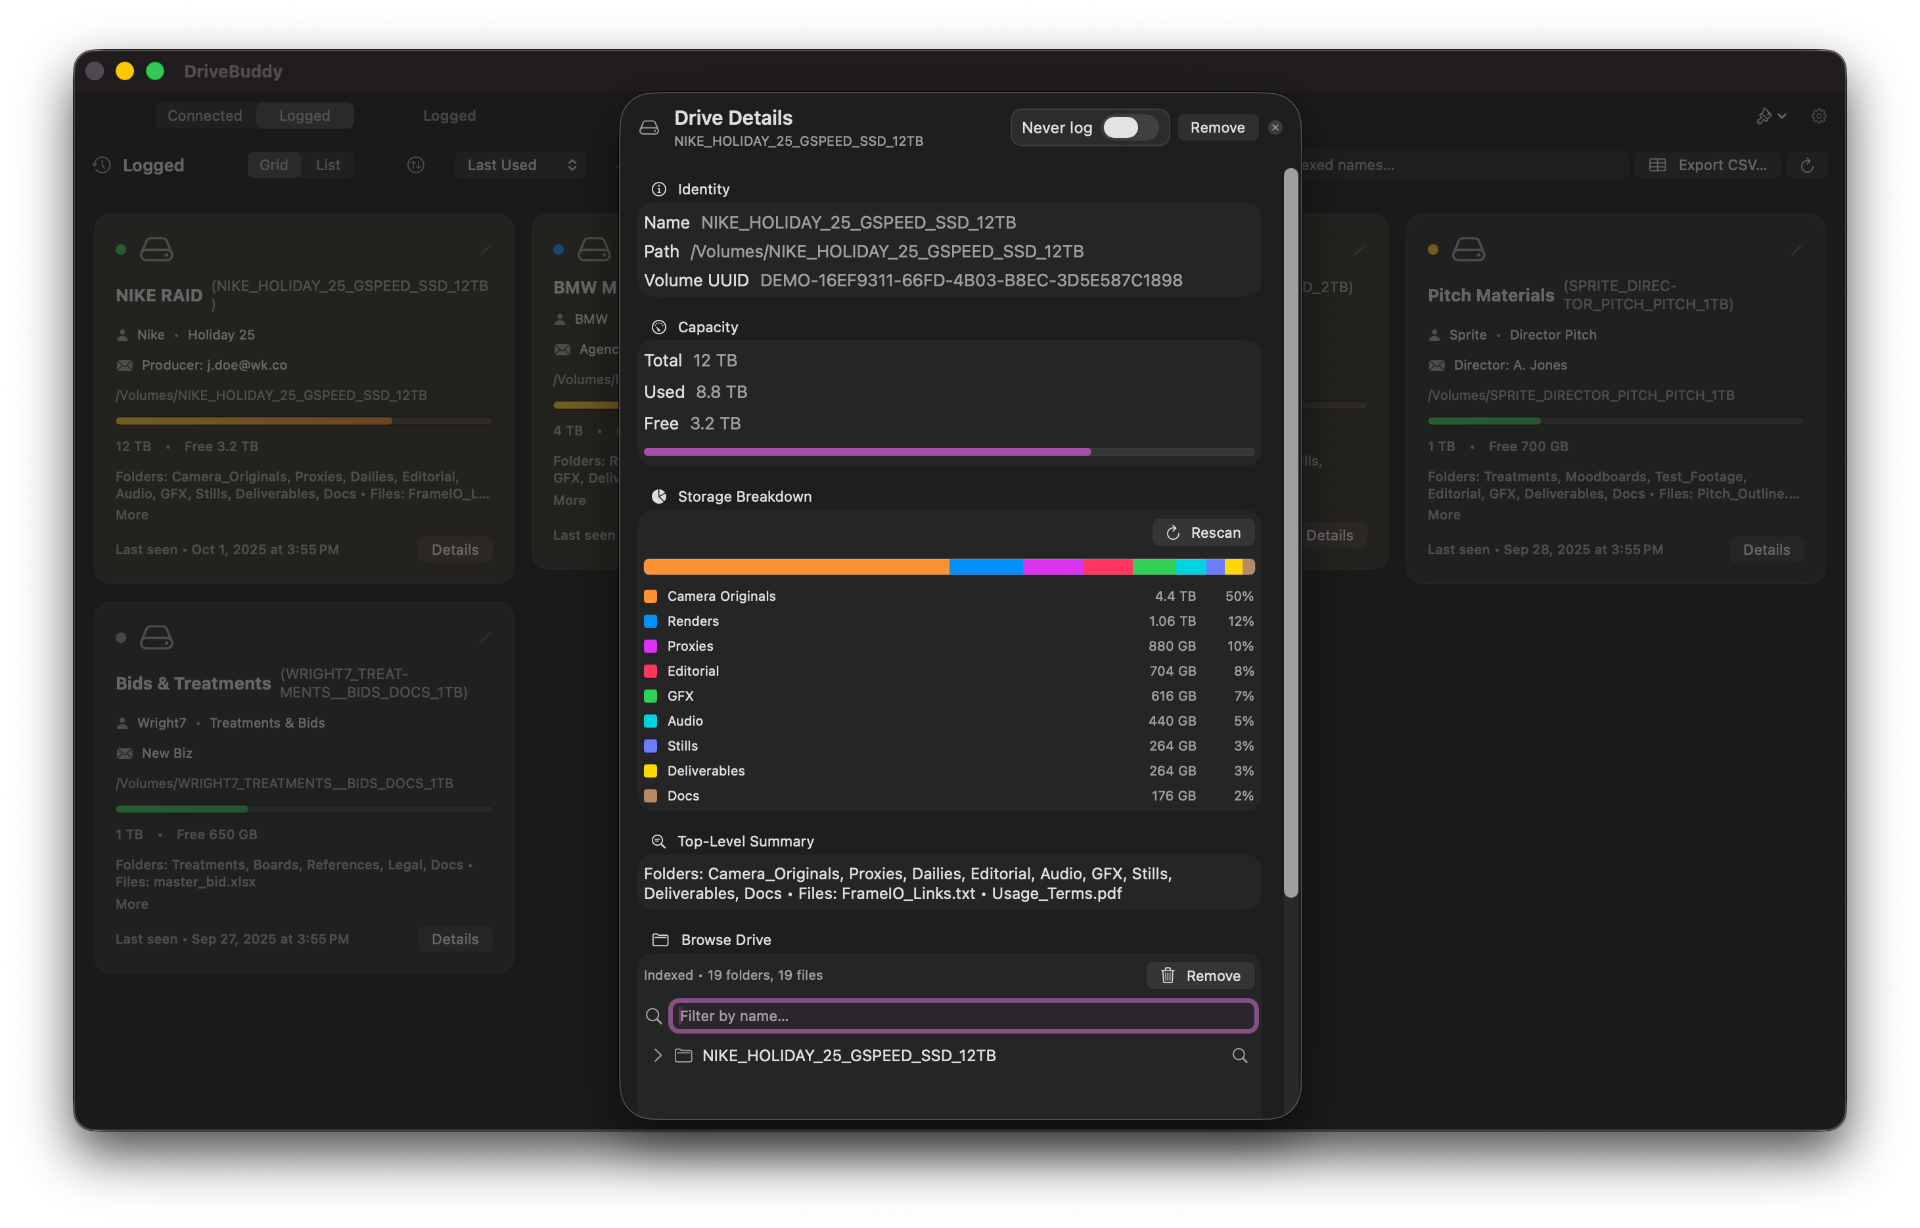Click the Export CSV table icon

coord(1657,165)
